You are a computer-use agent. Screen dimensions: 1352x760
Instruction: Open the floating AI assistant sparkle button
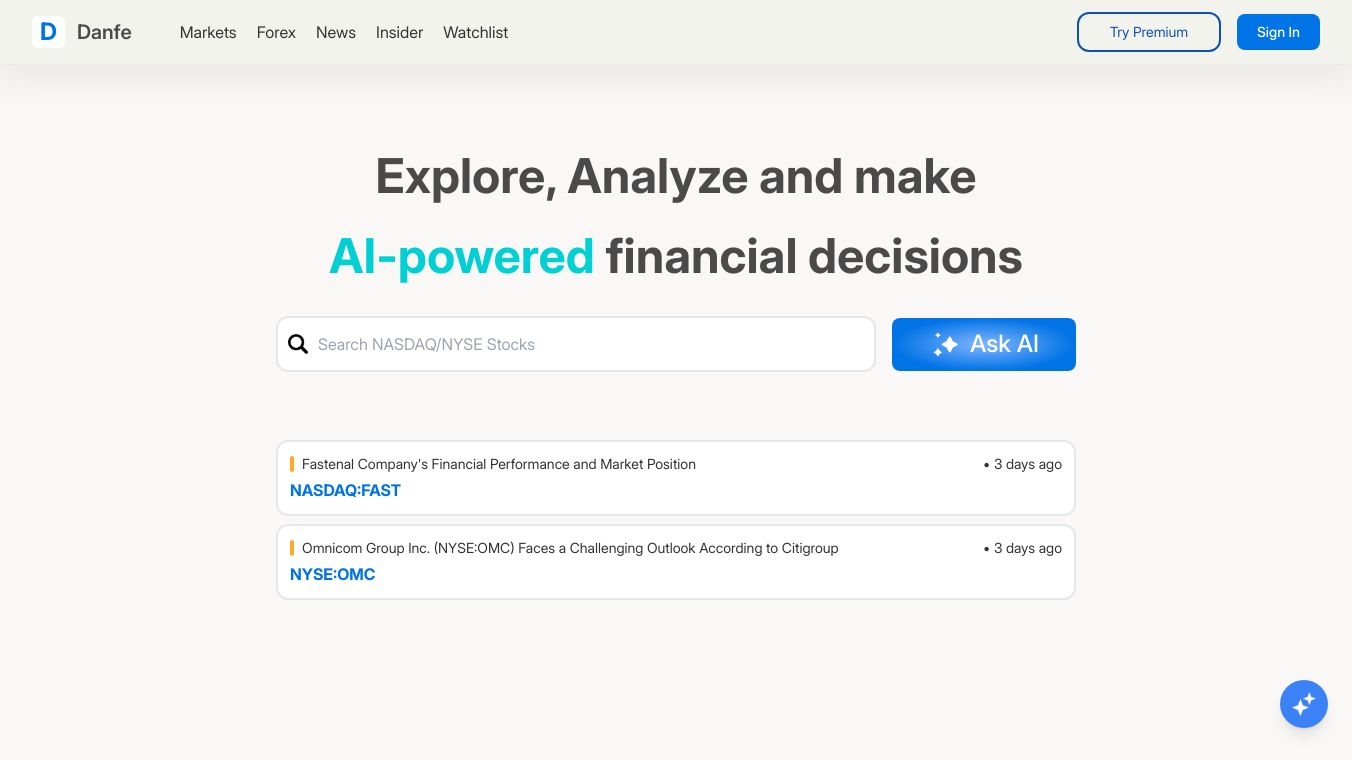pos(1303,704)
